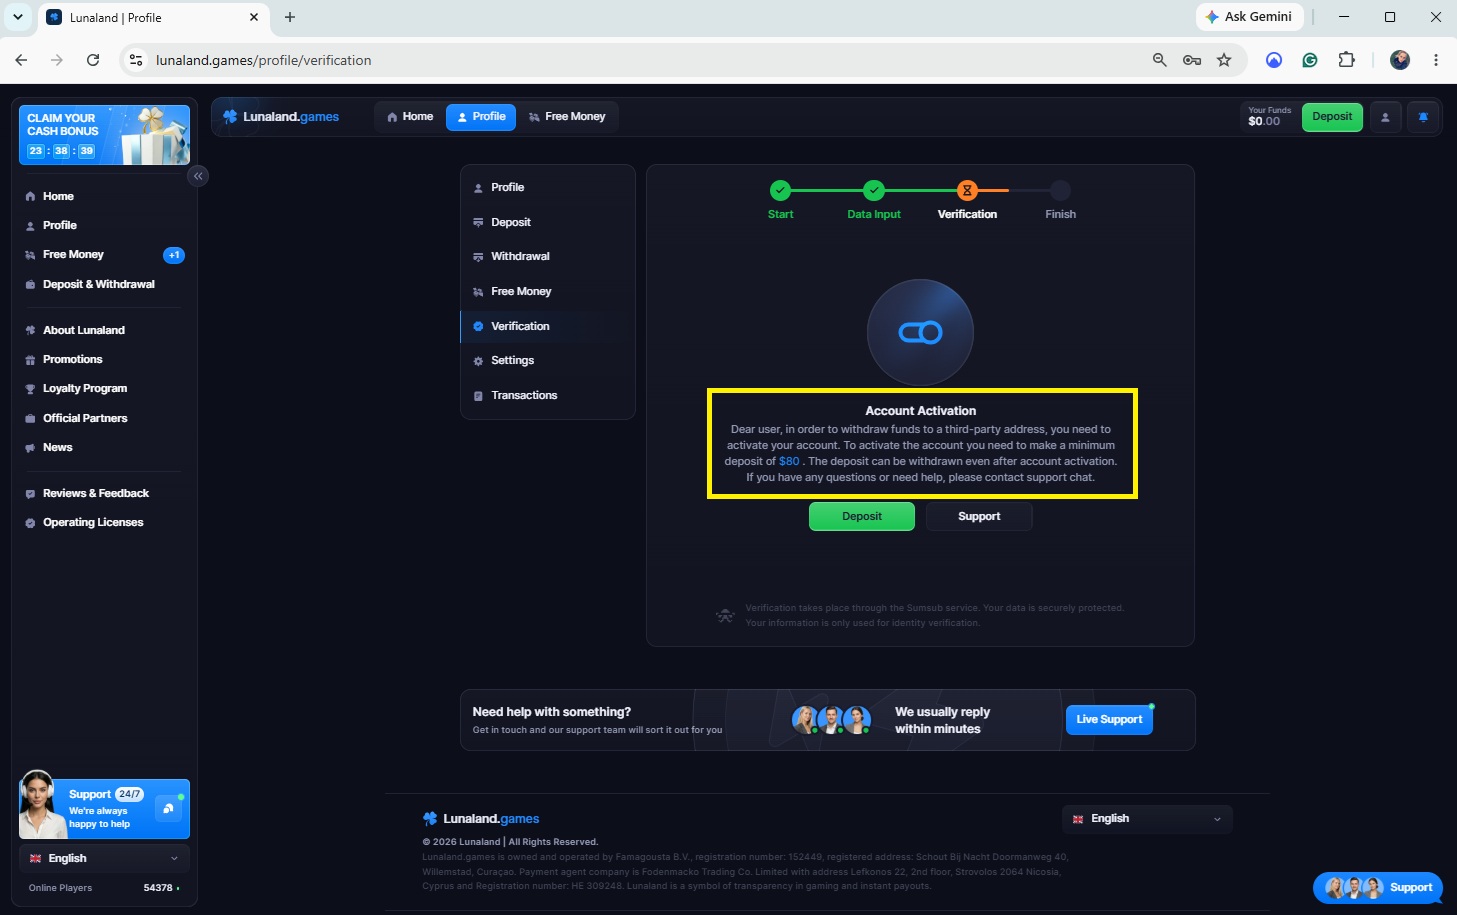This screenshot has height=915, width=1457.
Task: Click the support agent avatars in help banner
Action: [831, 720]
